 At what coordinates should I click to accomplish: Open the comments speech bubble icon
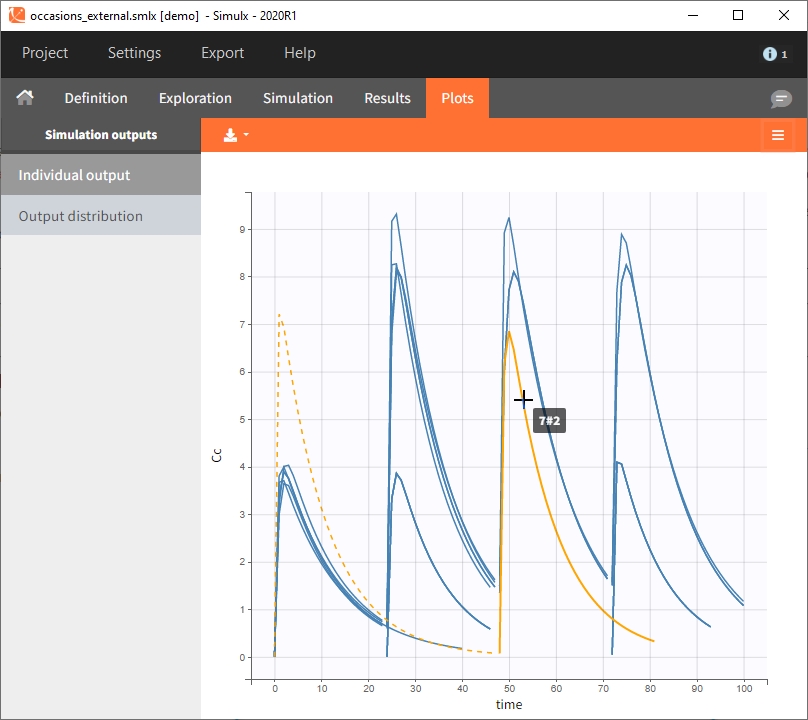pyautogui.click(x=780, y=98)
